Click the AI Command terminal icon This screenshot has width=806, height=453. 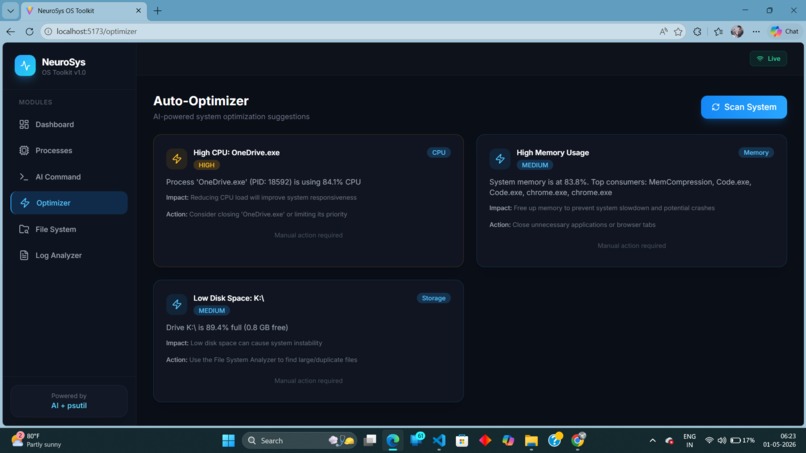[x=24, y=177]
